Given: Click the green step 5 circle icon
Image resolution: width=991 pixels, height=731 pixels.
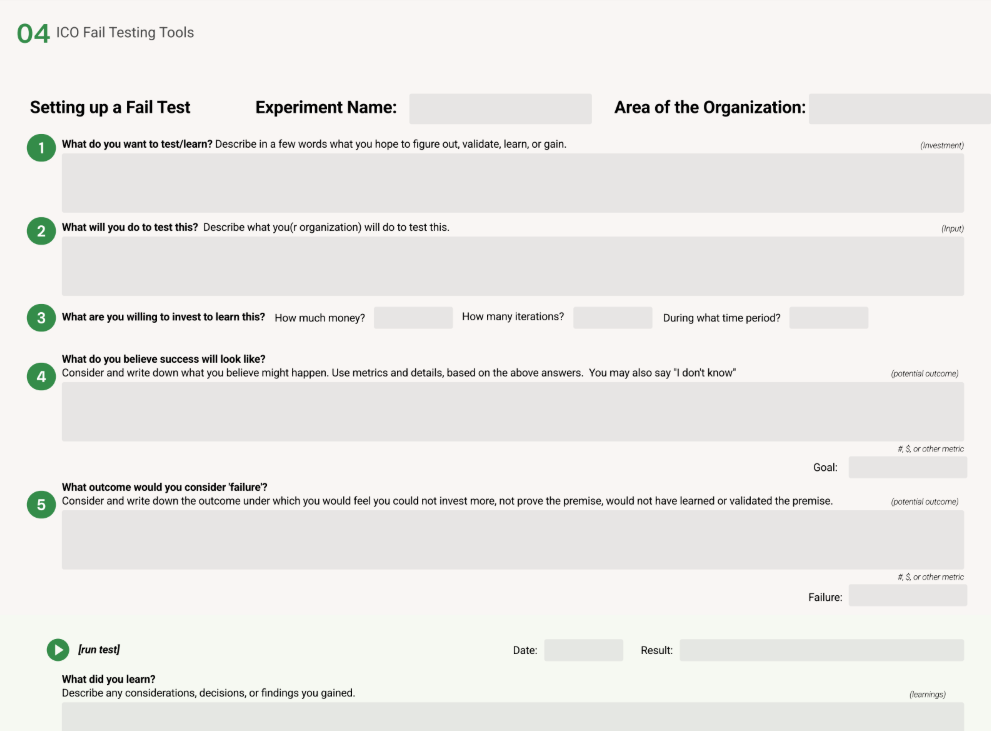Looking at the screenshot, I should (41, 505).
